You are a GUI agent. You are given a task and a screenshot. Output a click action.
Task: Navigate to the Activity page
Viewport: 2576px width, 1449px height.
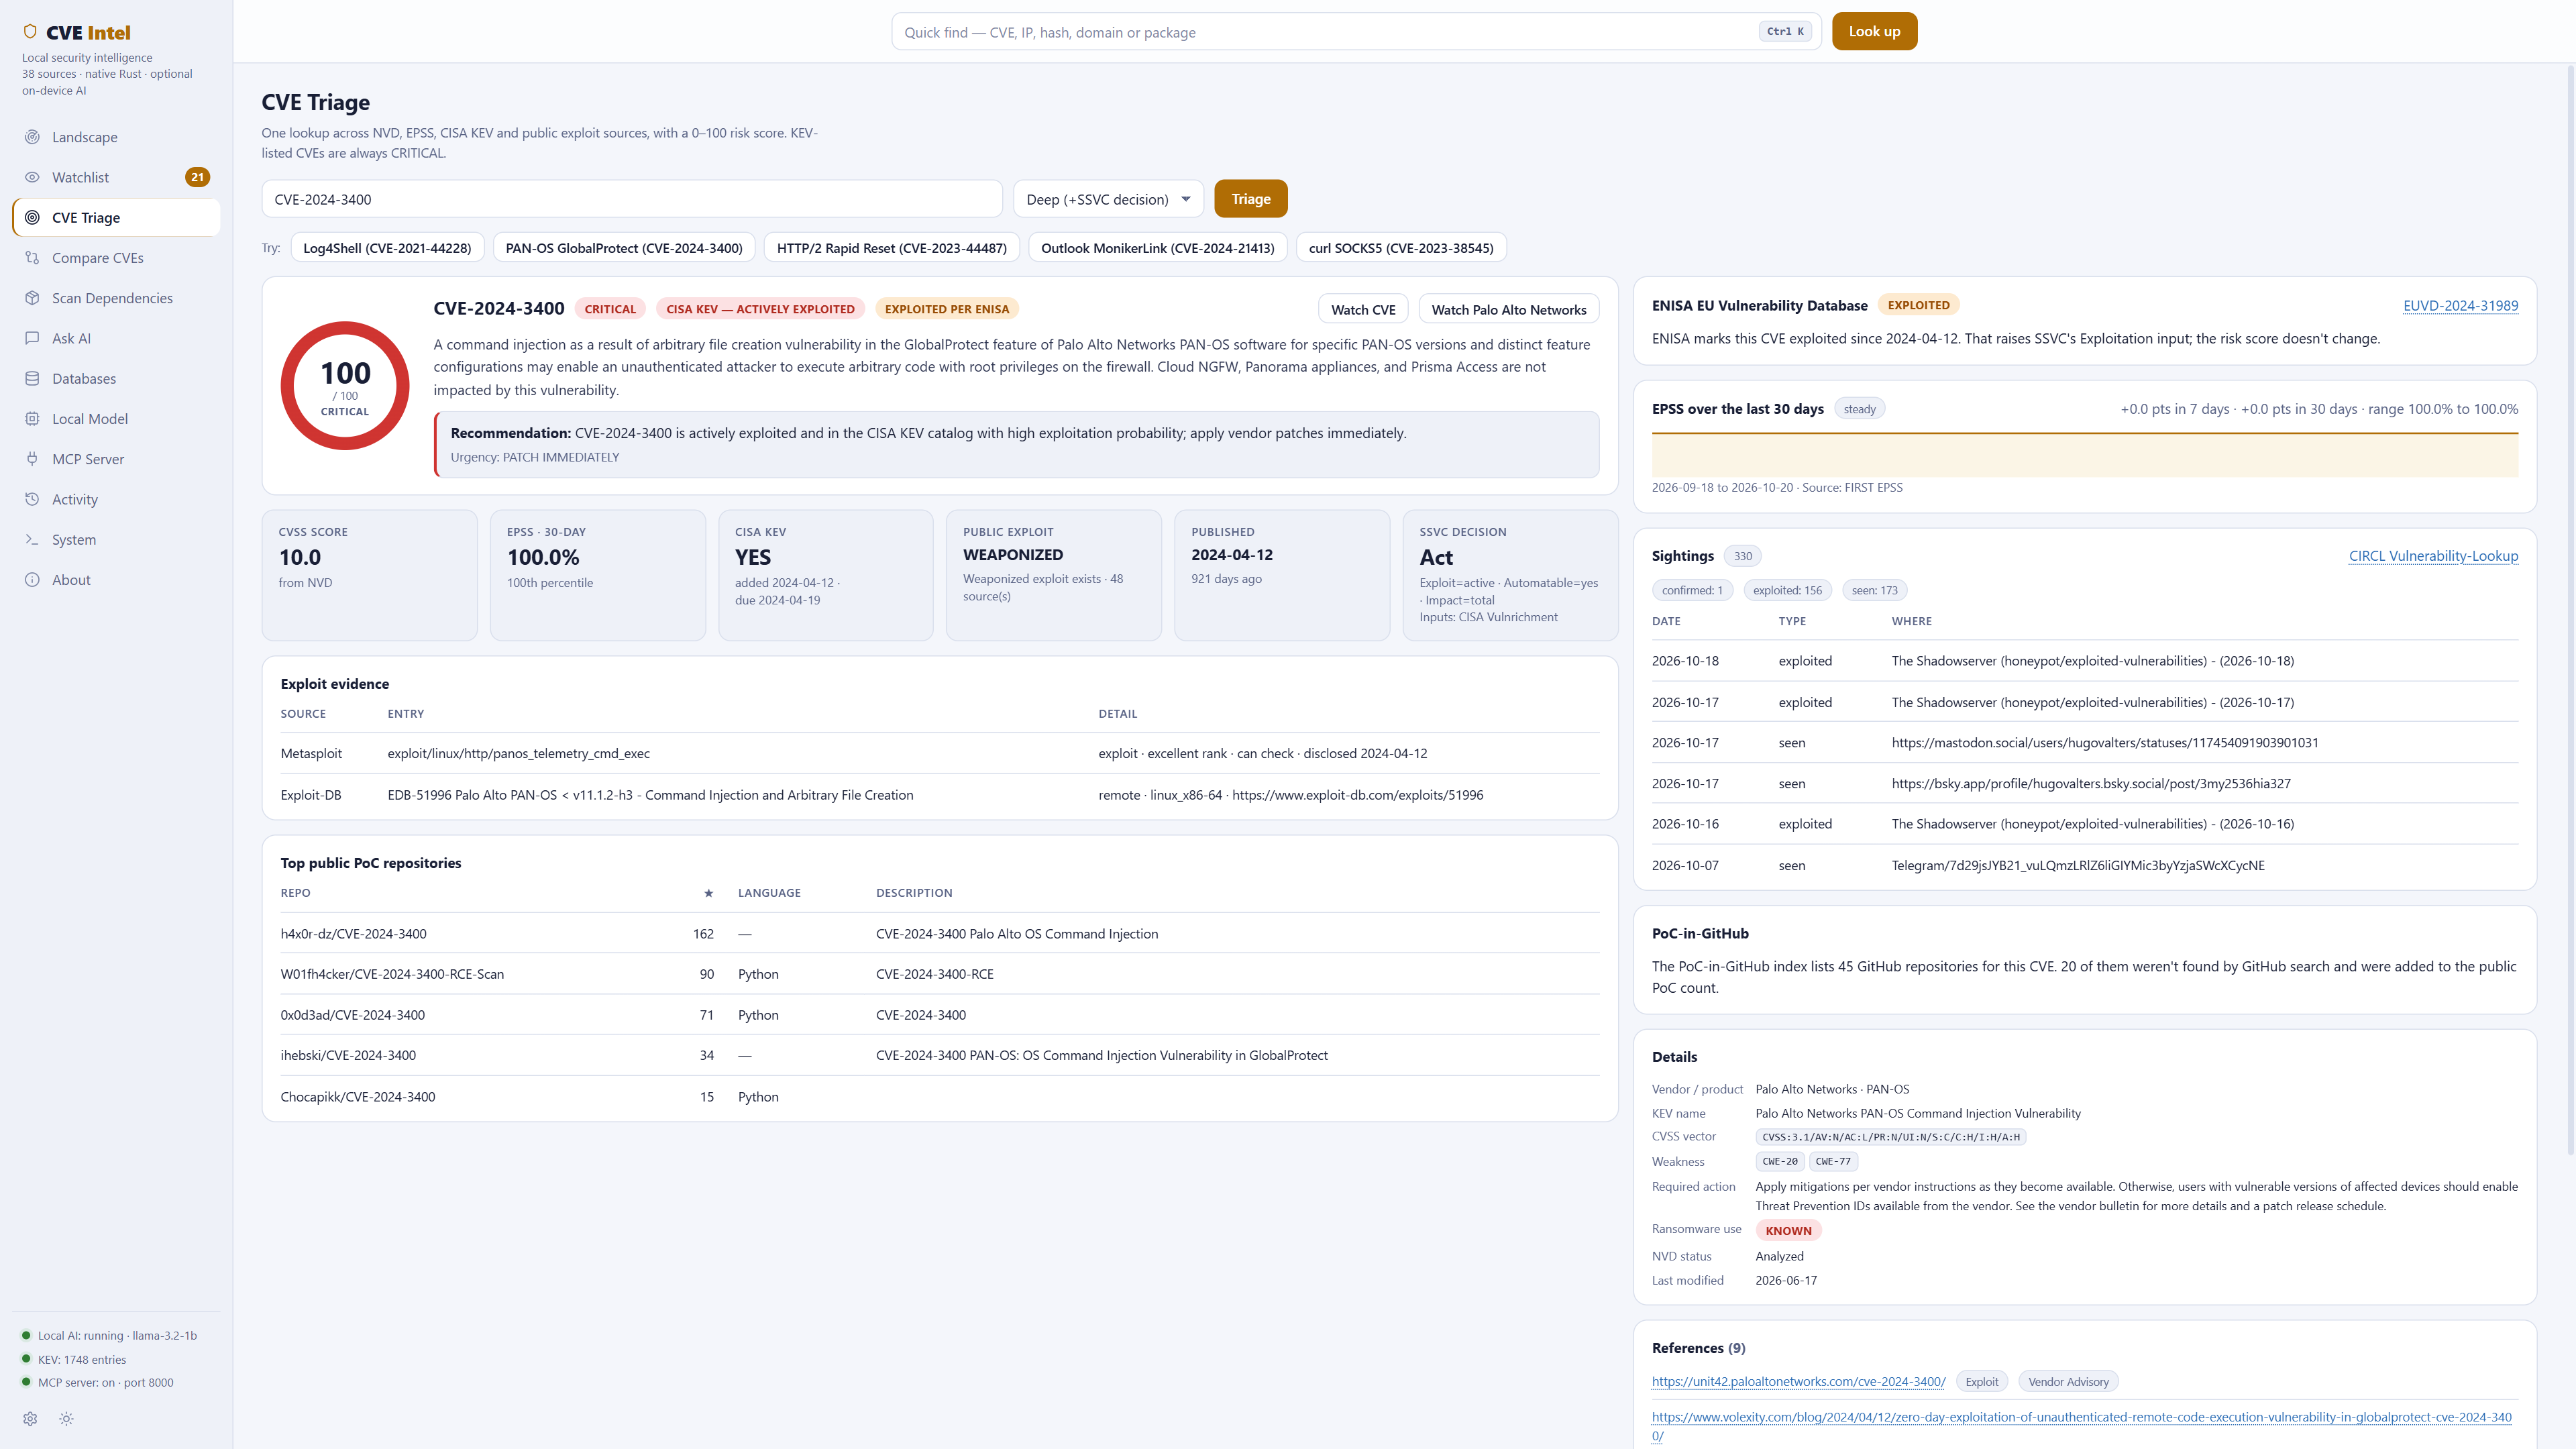coord(116,499)
